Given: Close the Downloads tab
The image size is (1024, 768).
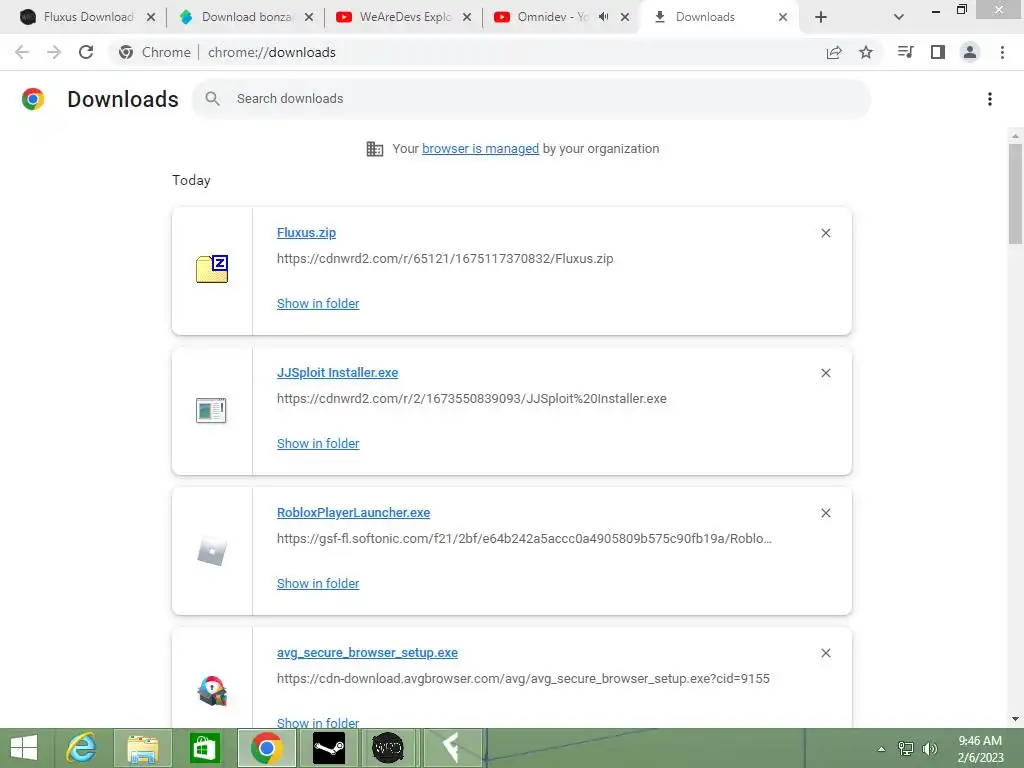Looking at the screenshot, I should (x=783, y=17).
